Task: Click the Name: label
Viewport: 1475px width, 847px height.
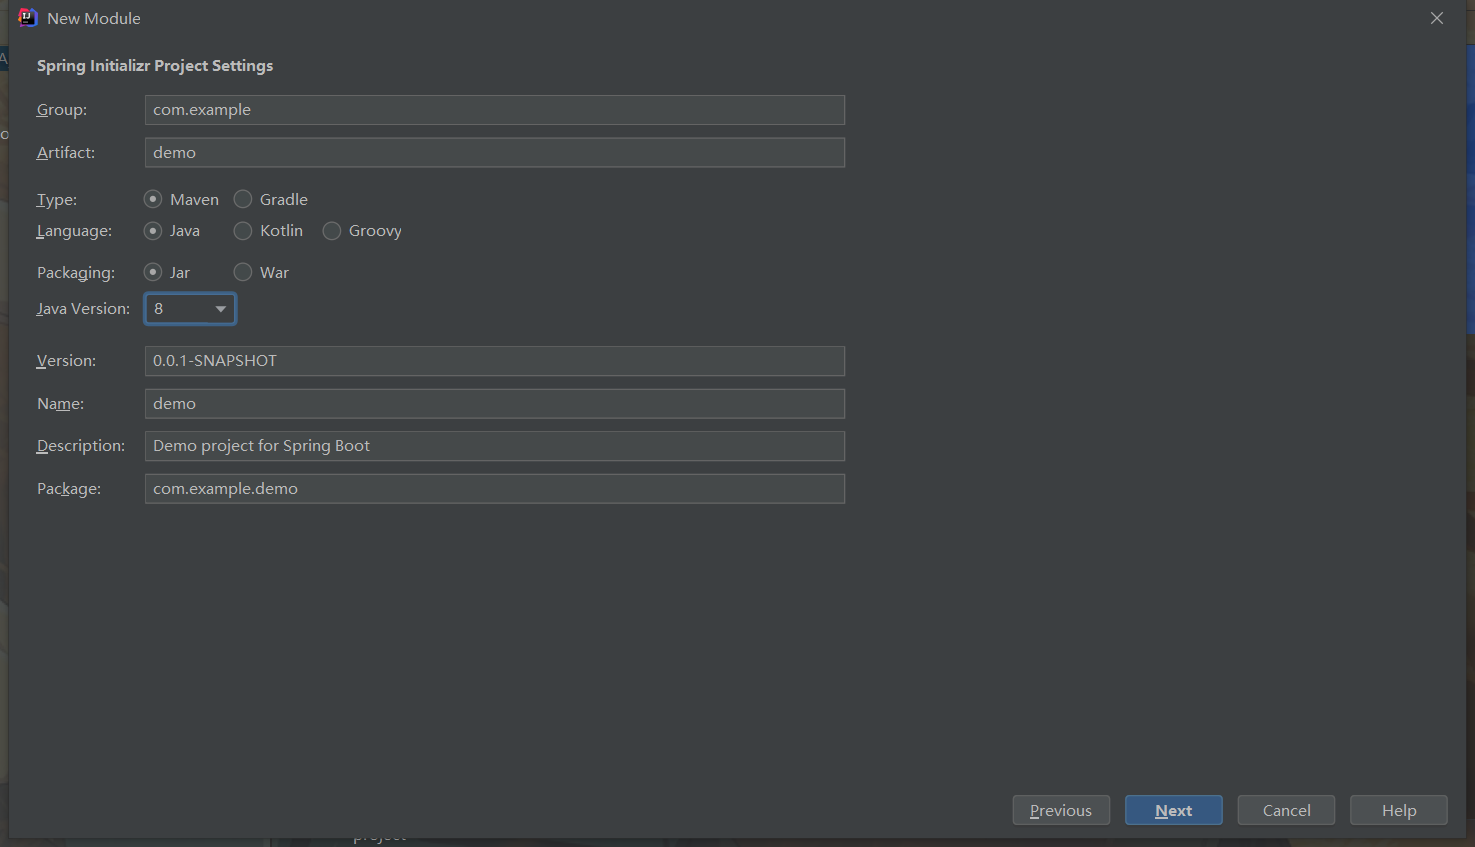Action: 60,404
